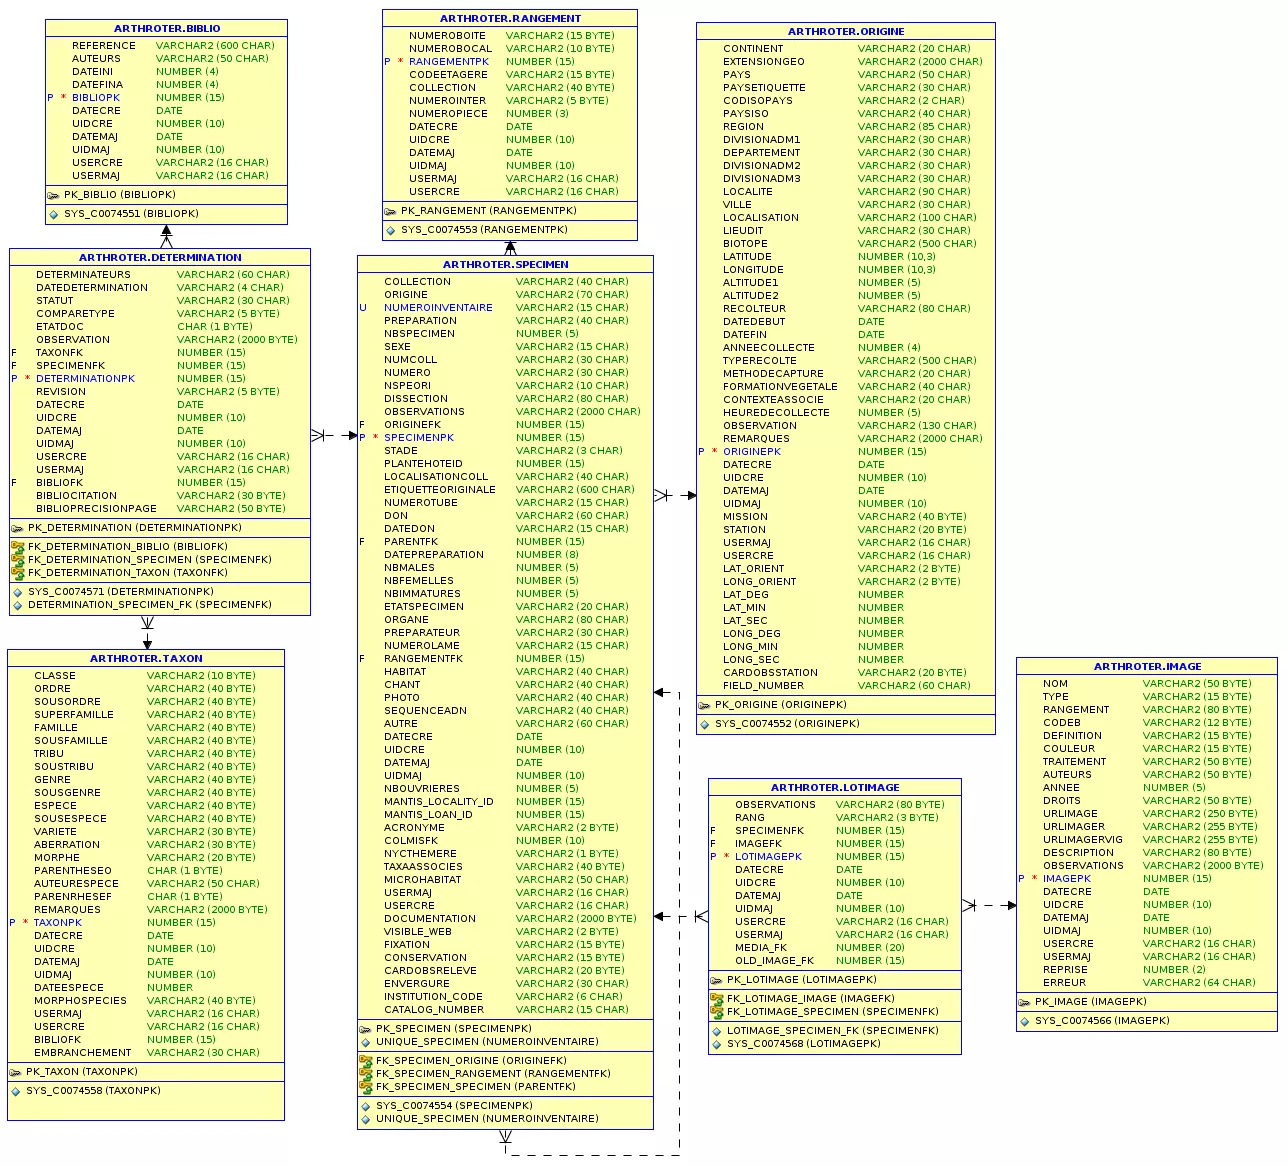Select the ARTHROTER.BIBLIO table title

tap(167, 29)
